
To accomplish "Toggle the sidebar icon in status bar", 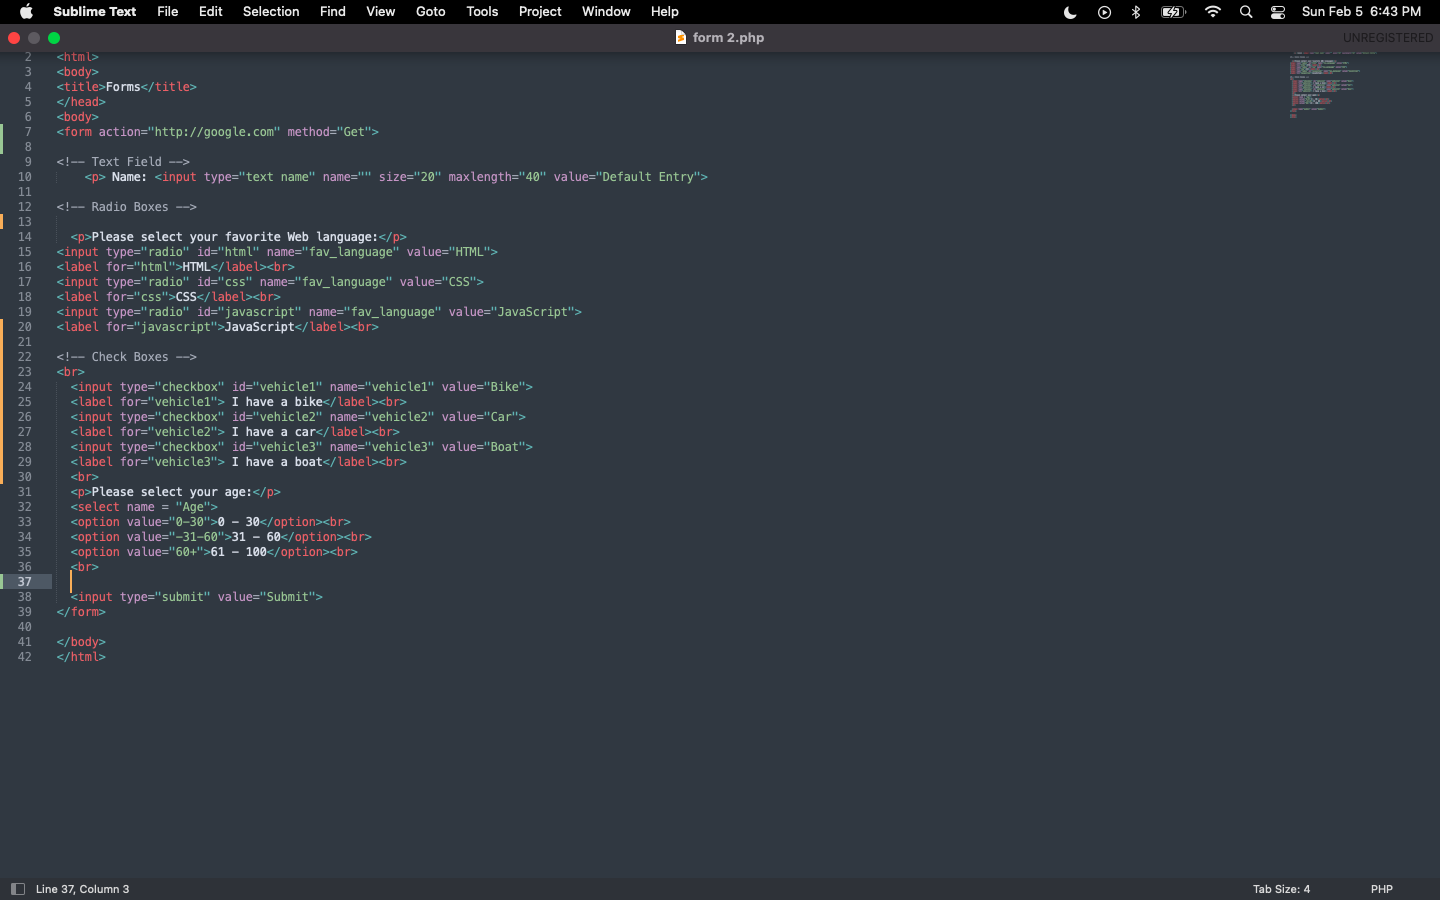I will coord(17,889).
